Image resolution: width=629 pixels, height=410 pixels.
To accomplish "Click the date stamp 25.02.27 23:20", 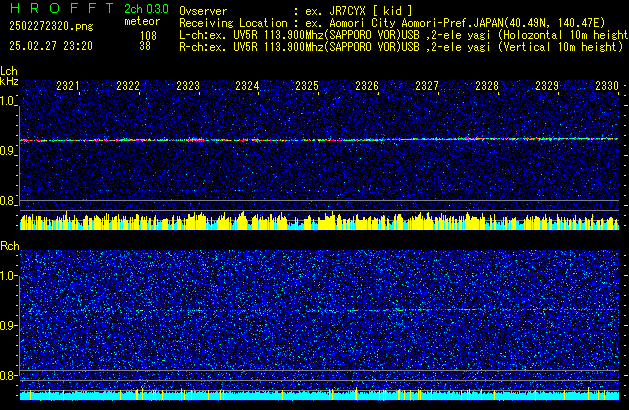I will point(51,46).
